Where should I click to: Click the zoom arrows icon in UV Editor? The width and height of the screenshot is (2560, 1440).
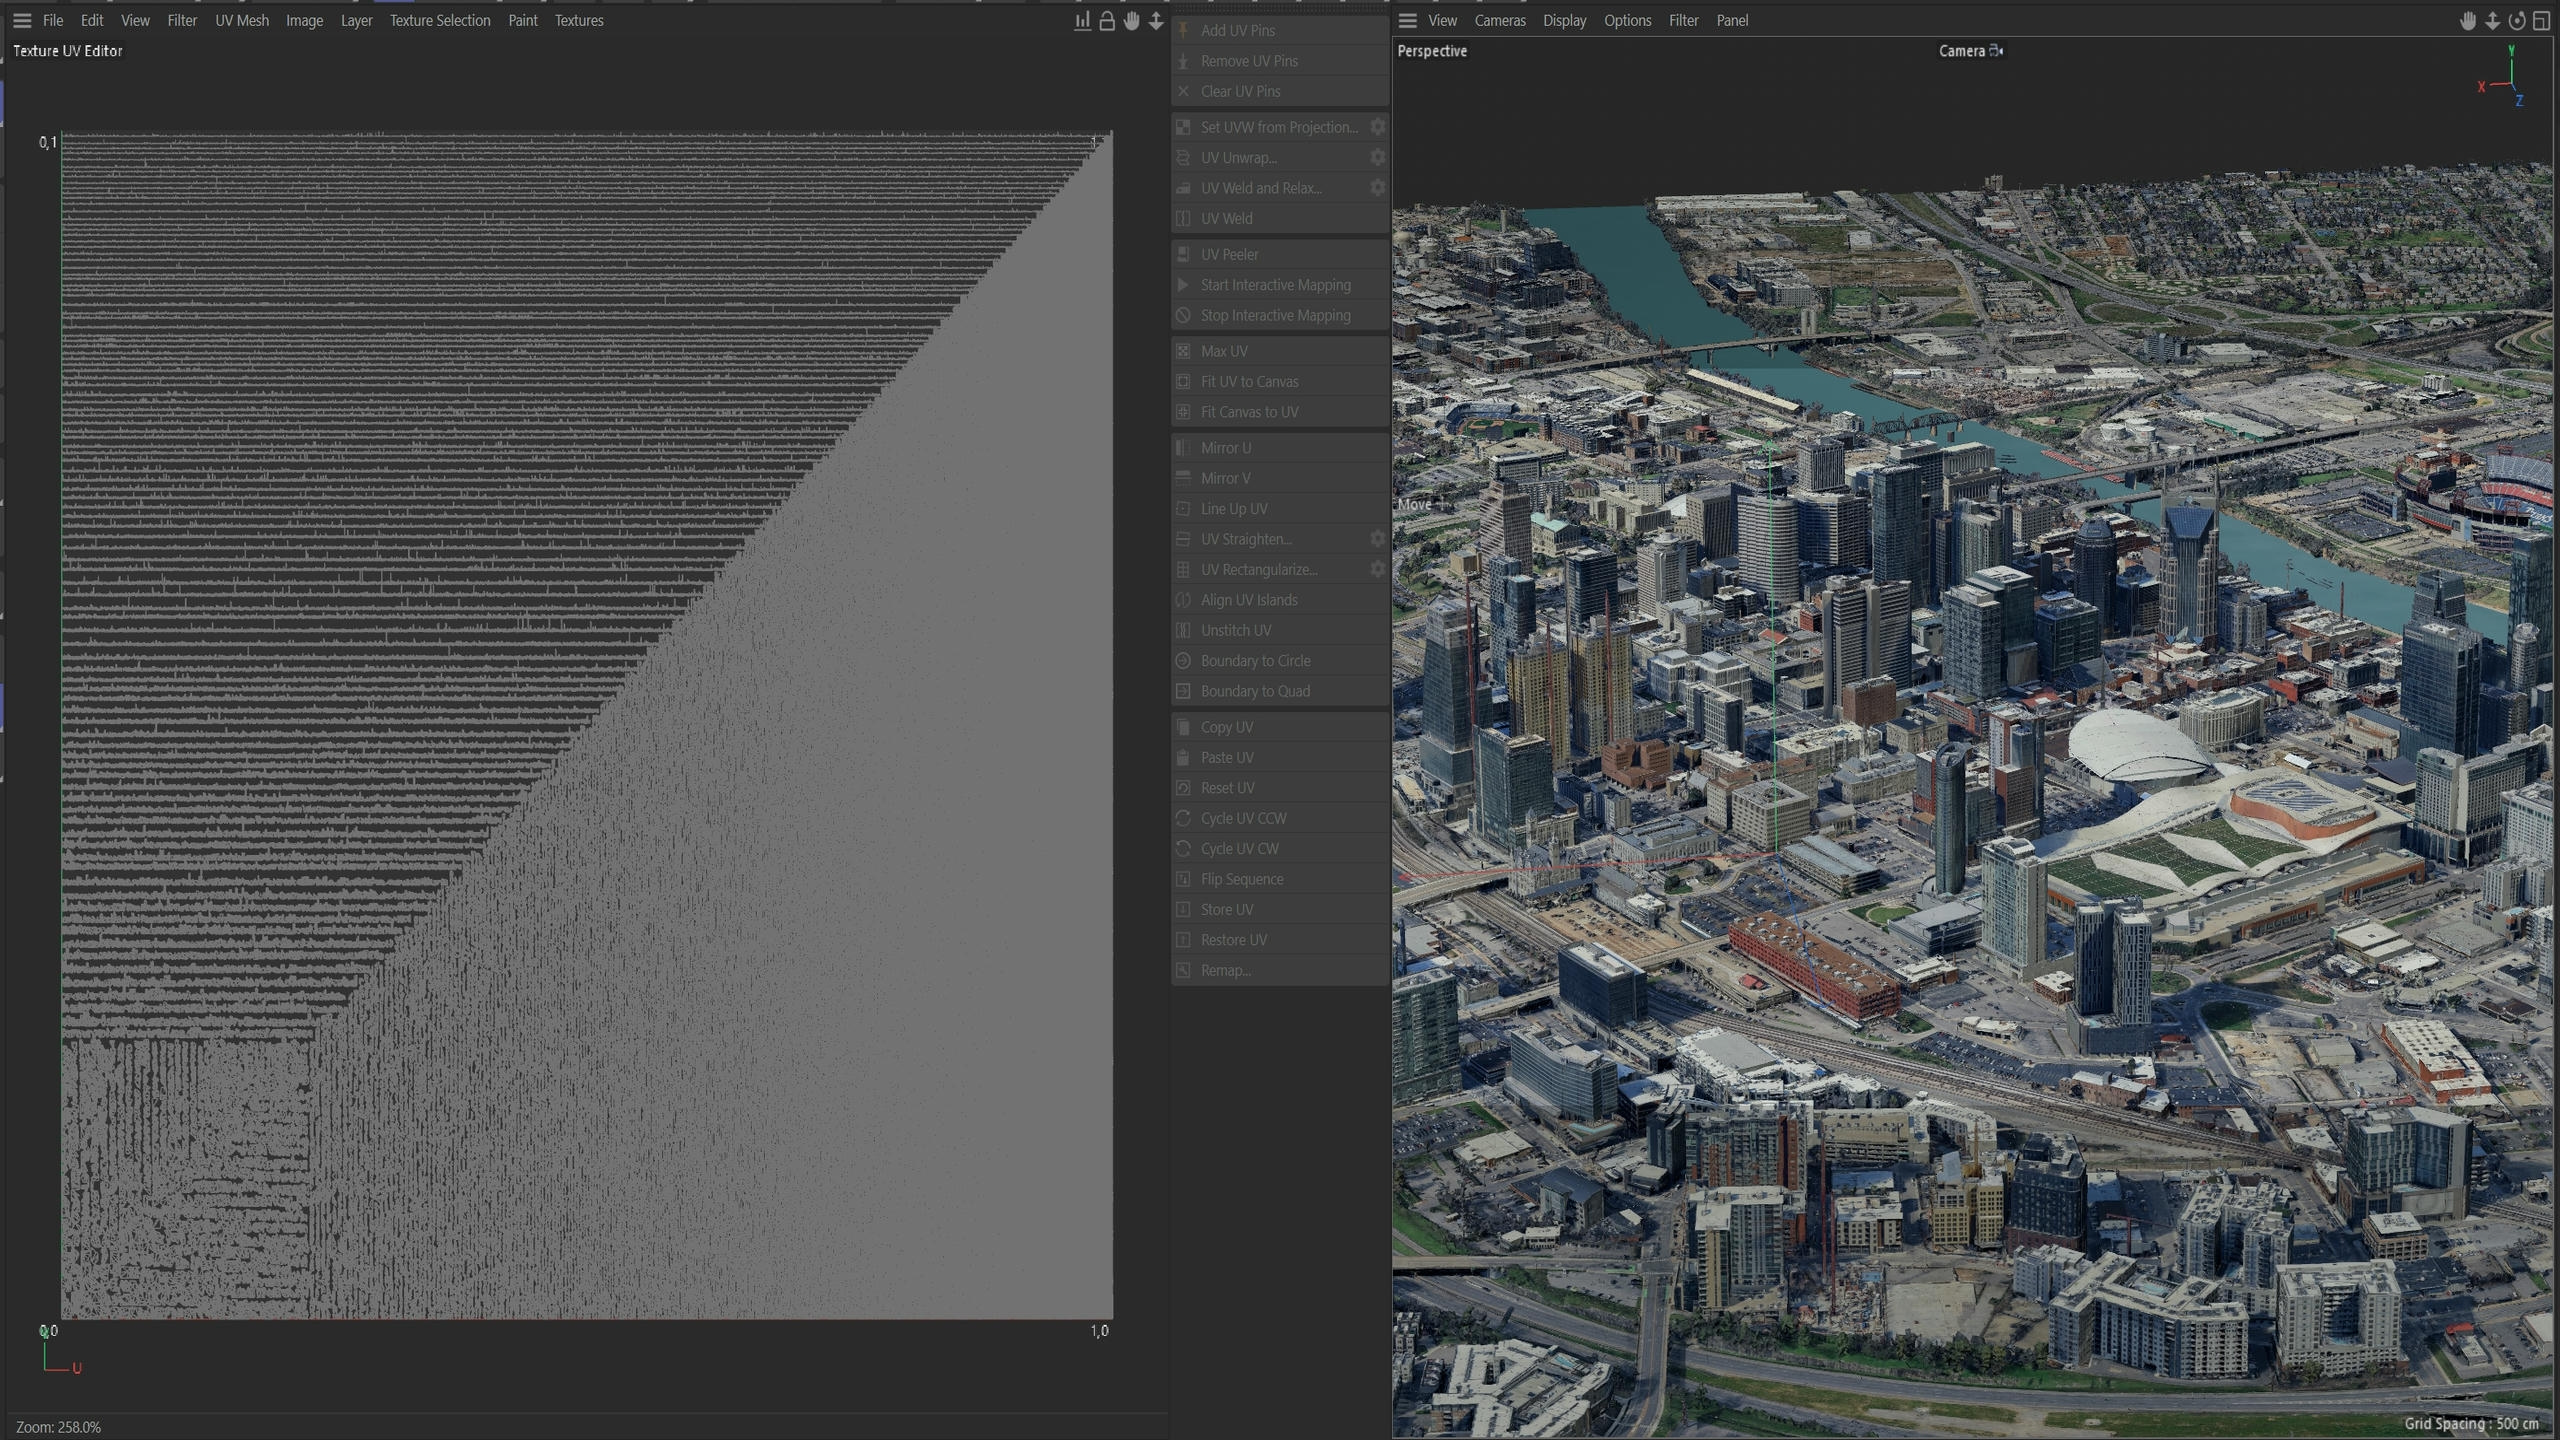click(1156, 20)
